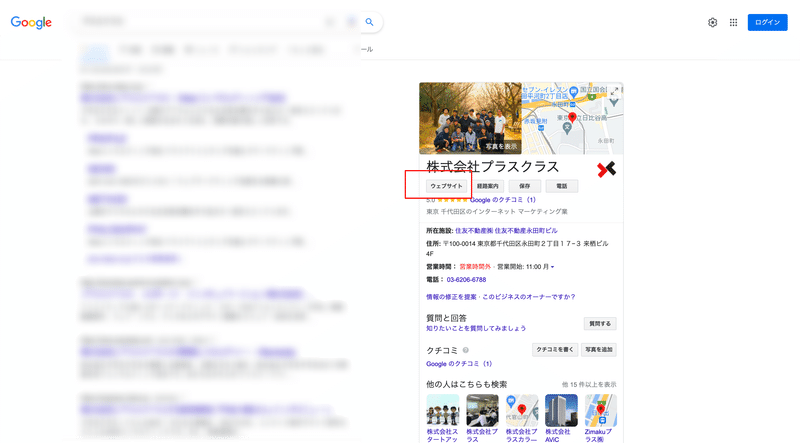Click 他 15 件以上を表示 link
Image resolution: width=800 pixels, height=443 pixels.
click(x=589, y=385)
